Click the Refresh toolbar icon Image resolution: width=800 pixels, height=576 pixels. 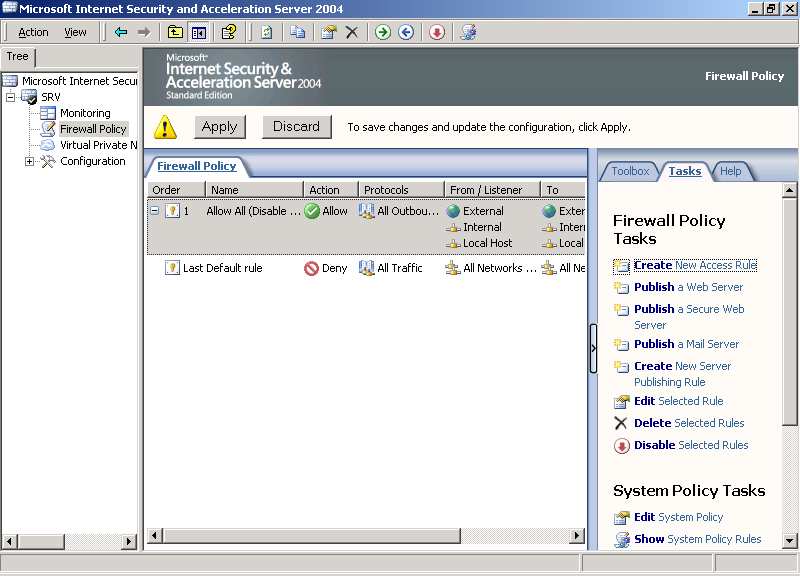pos(266,32)
